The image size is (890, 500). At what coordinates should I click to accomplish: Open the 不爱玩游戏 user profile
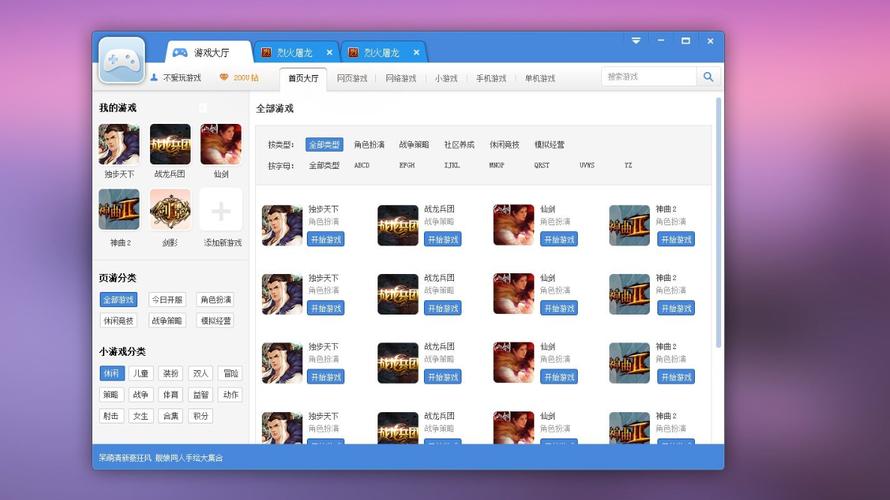coord(176,78)
